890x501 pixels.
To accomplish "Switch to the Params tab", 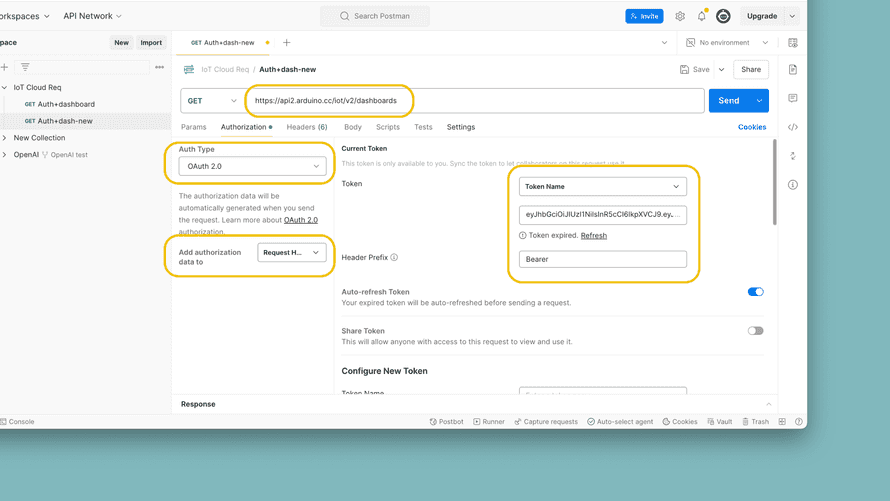I will (194, 127).
